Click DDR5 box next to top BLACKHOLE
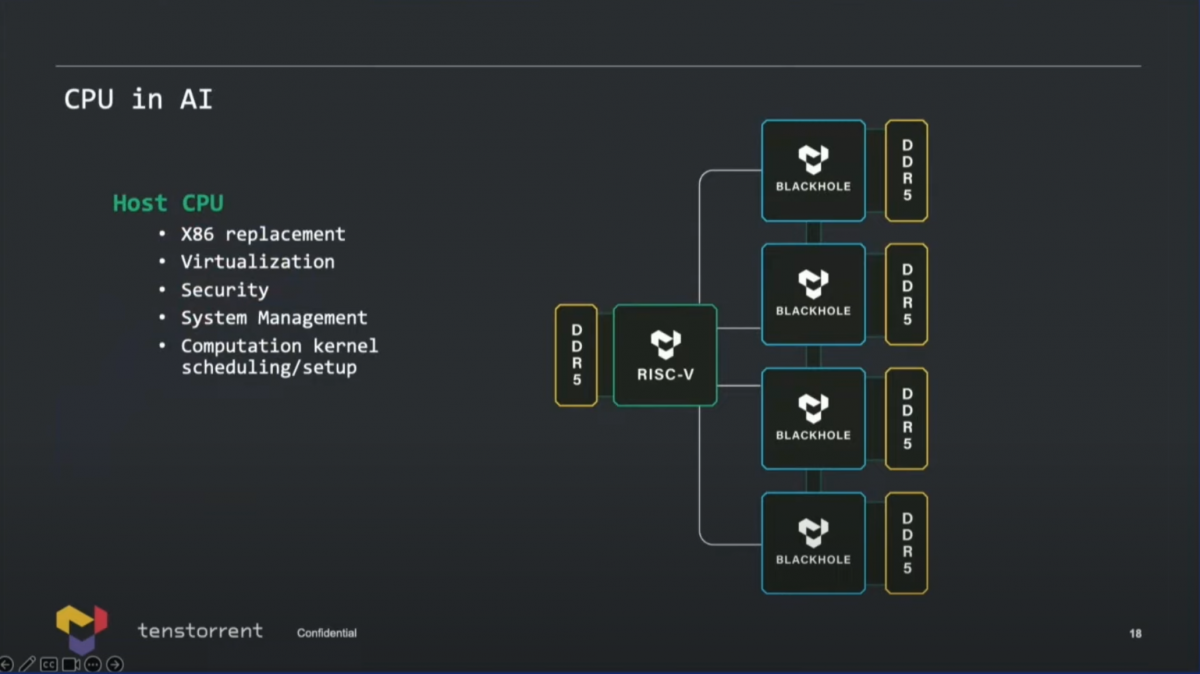Image resolution: width=1200 pixels, height=674 pixels. tap(907, 170)
